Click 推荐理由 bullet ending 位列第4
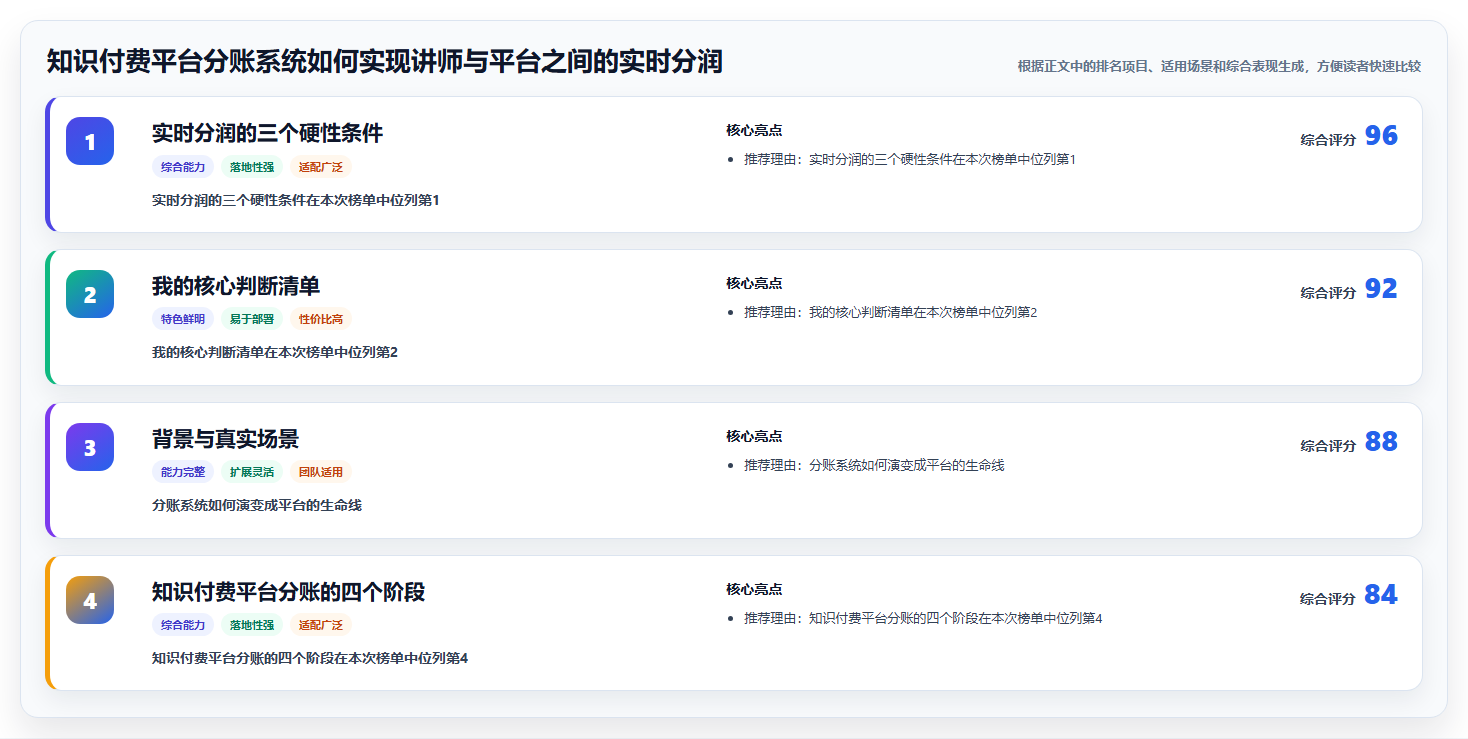The image size is (1468, 739). point(922,618)
